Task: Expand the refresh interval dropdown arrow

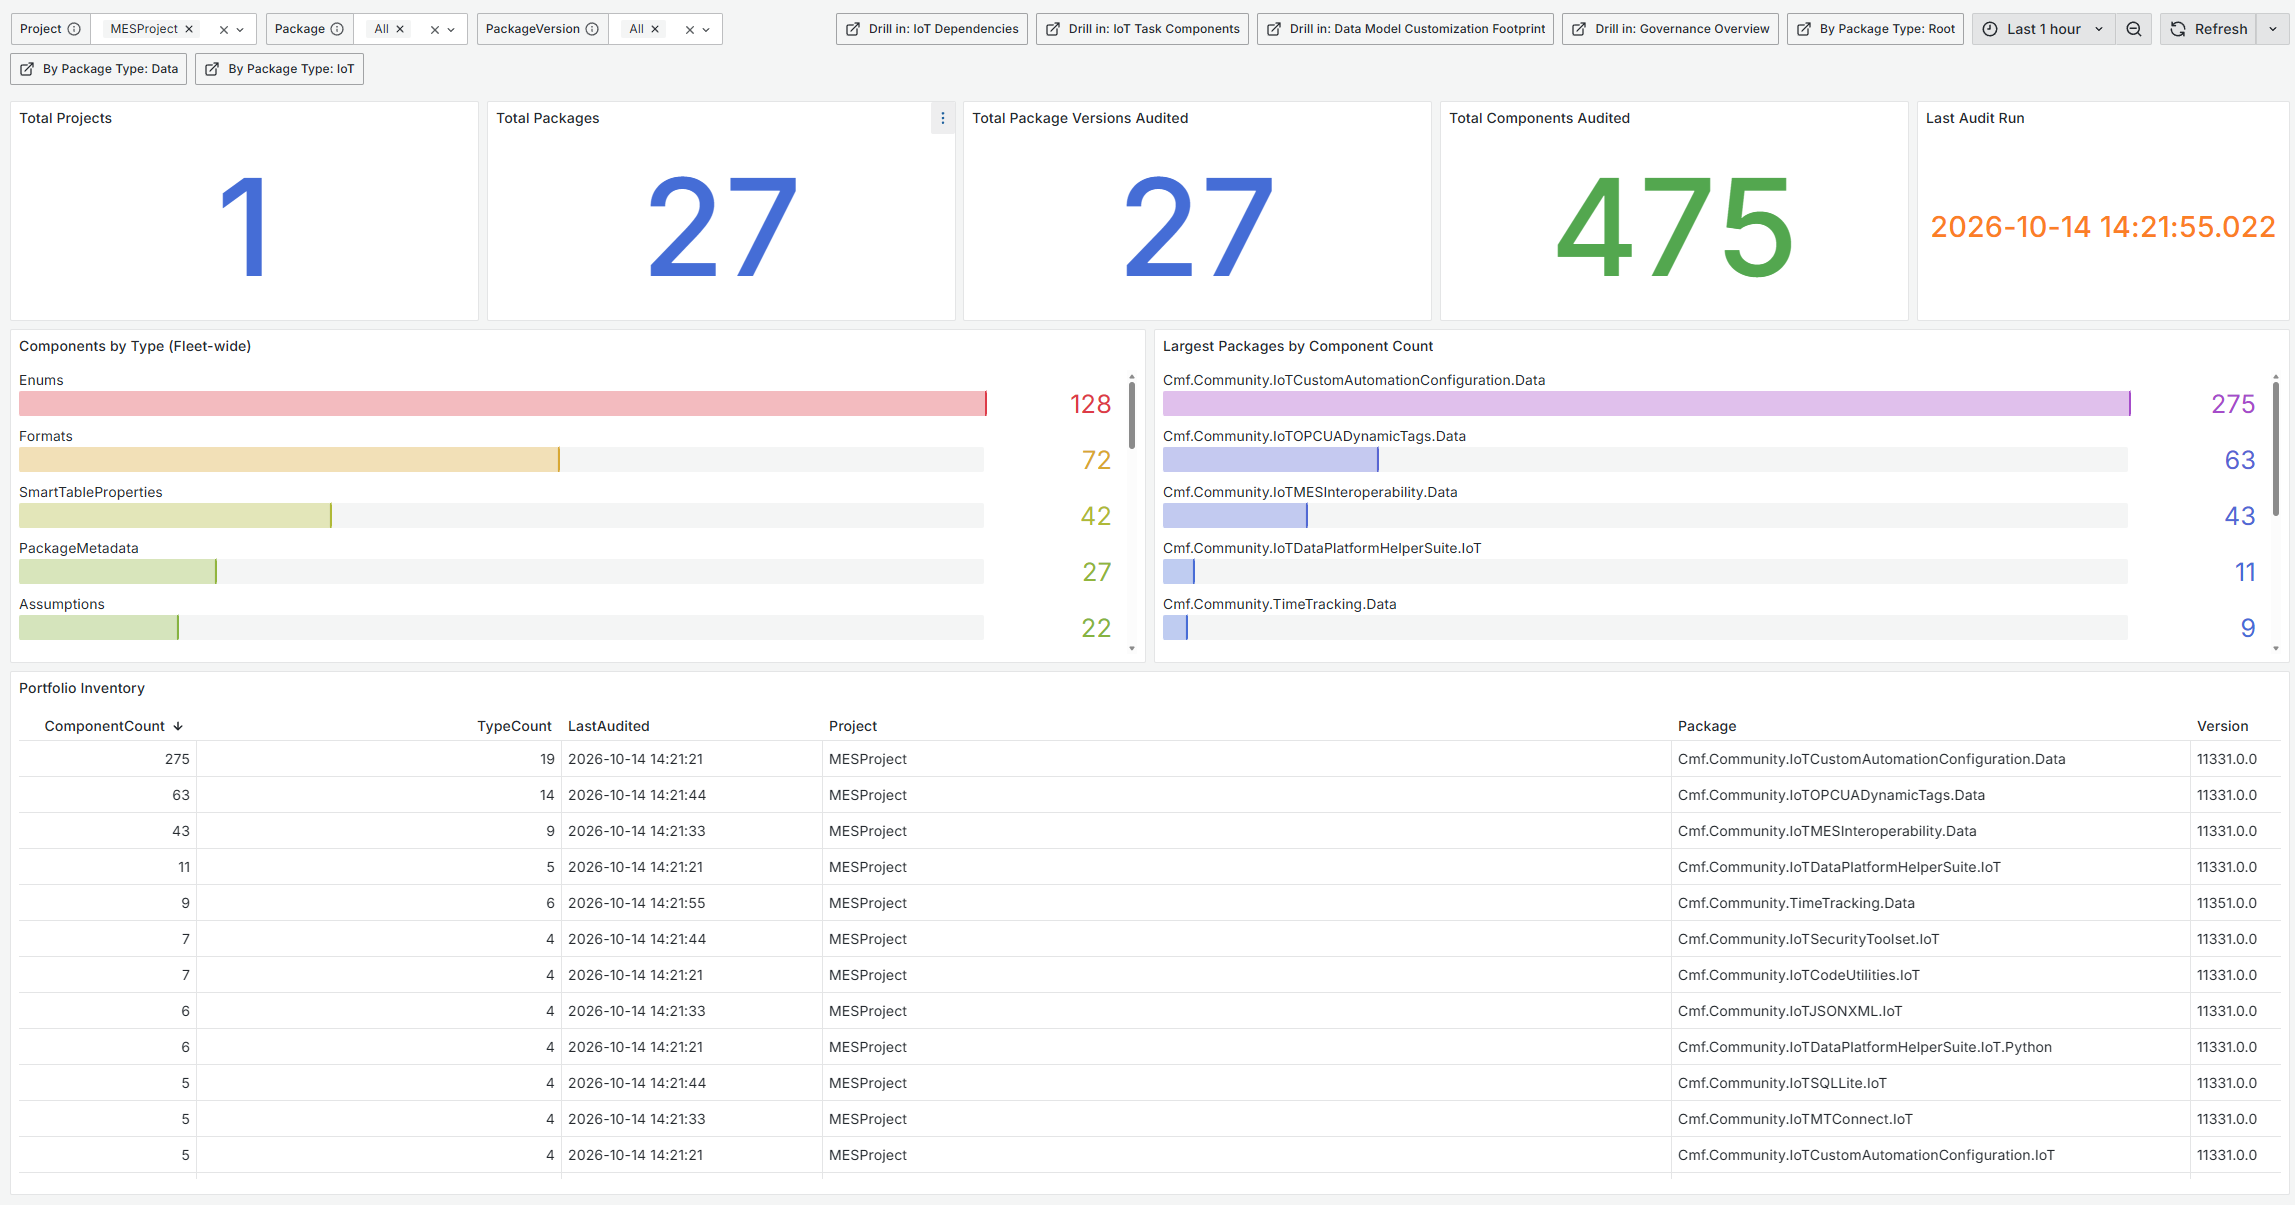Action: [2273, 29]
